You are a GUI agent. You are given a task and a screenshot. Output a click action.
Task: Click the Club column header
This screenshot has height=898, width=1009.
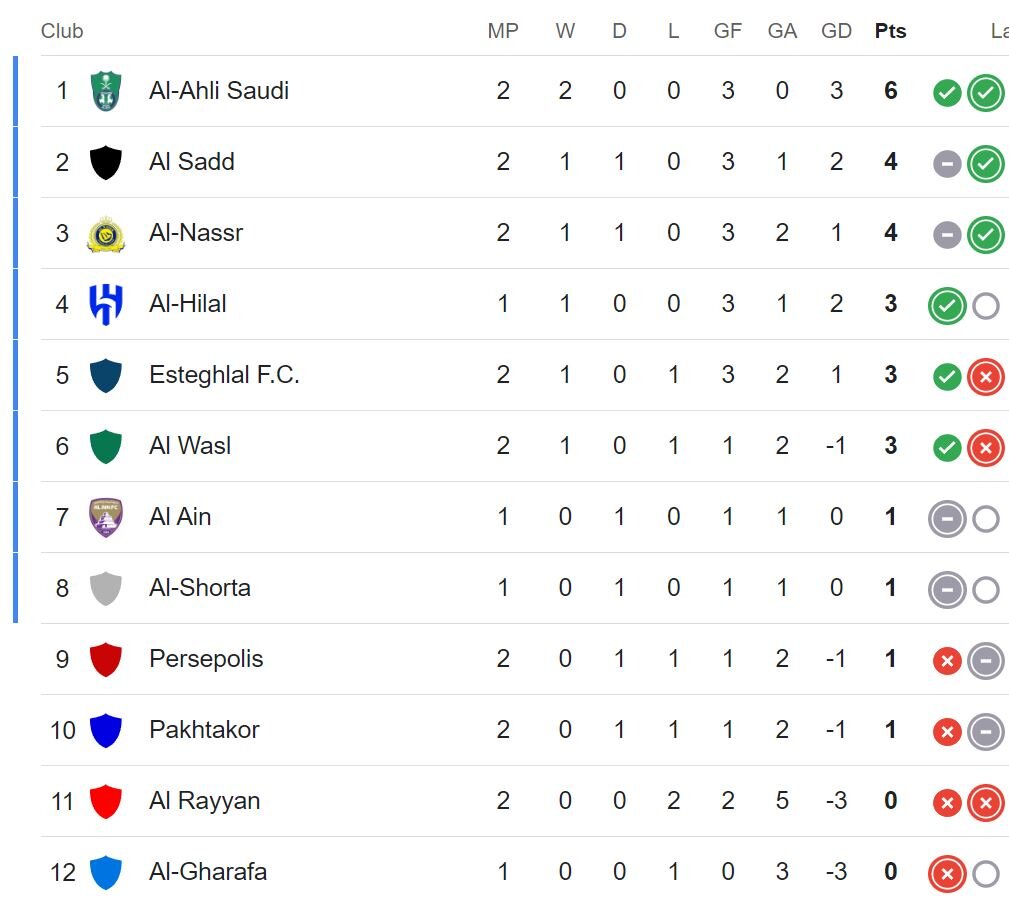(62, 31)
